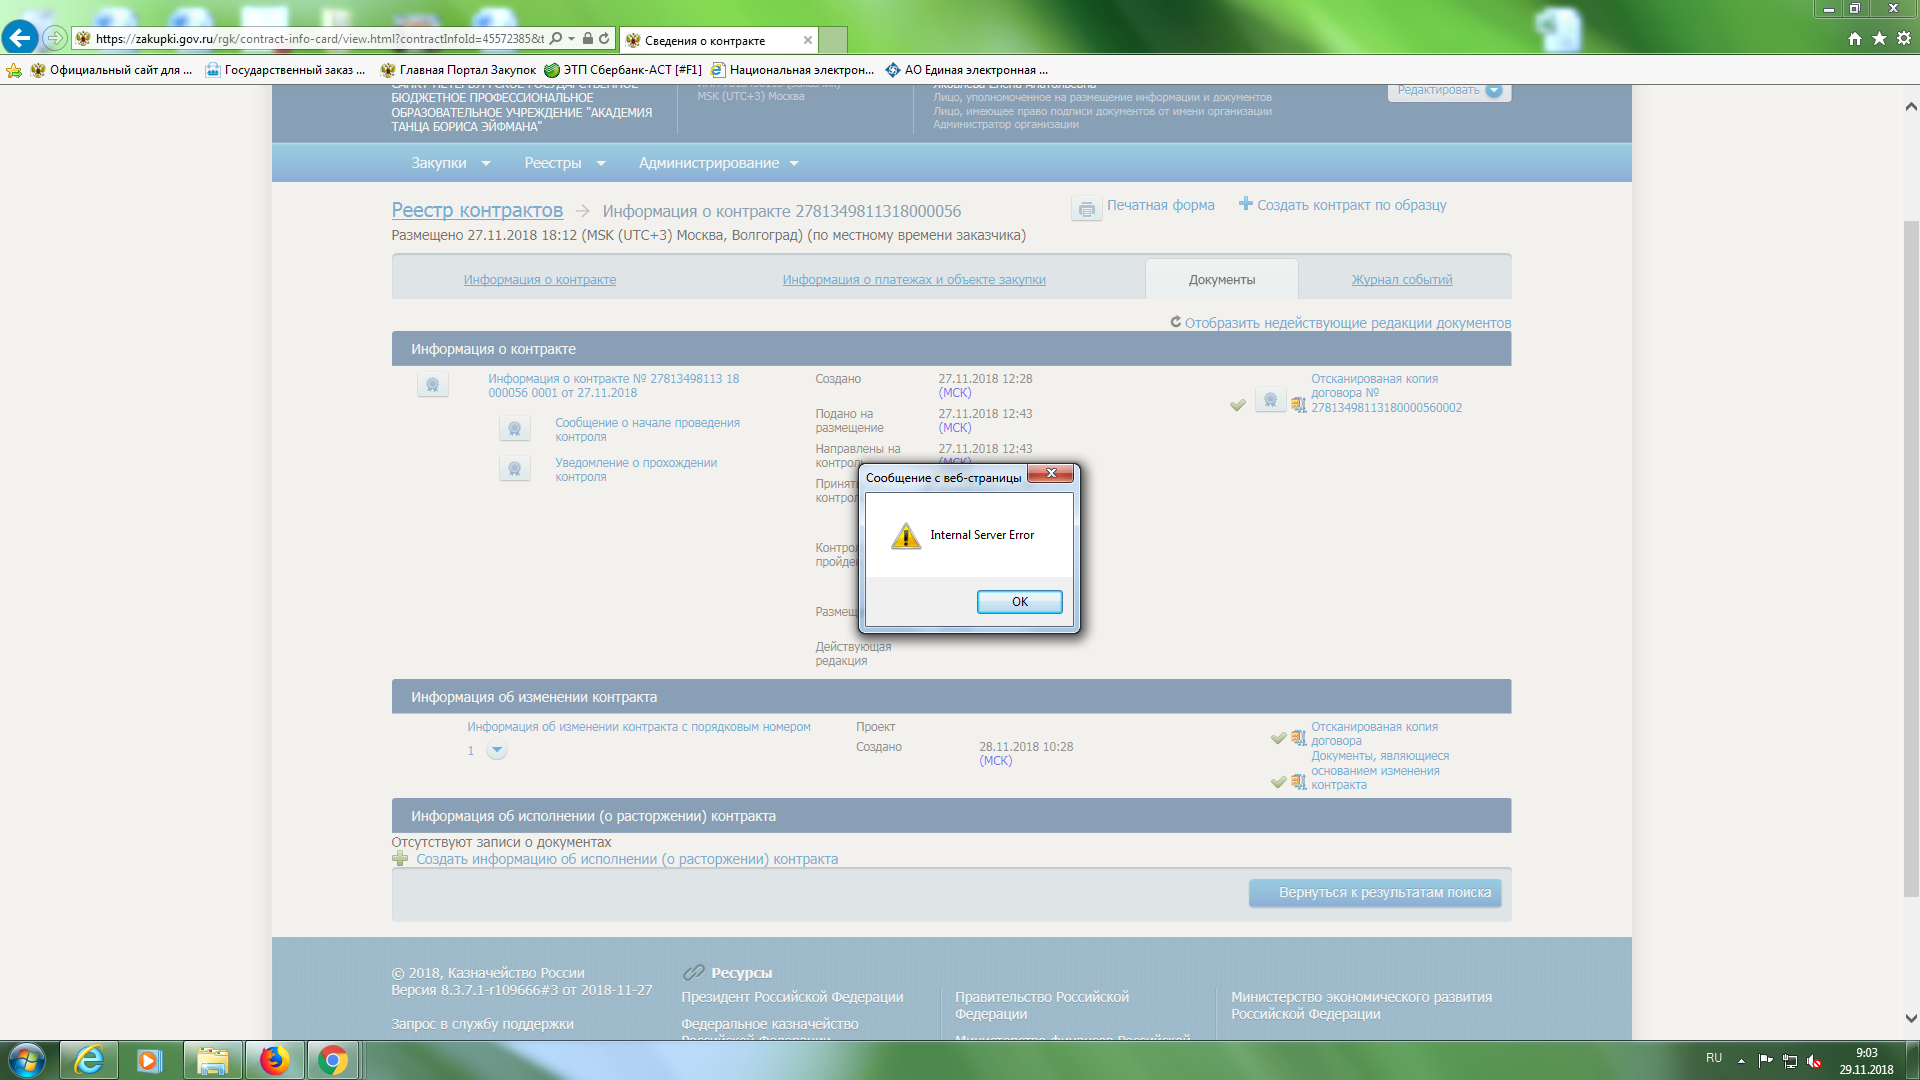Open Chrome from the taskbar

point(333,1060)
